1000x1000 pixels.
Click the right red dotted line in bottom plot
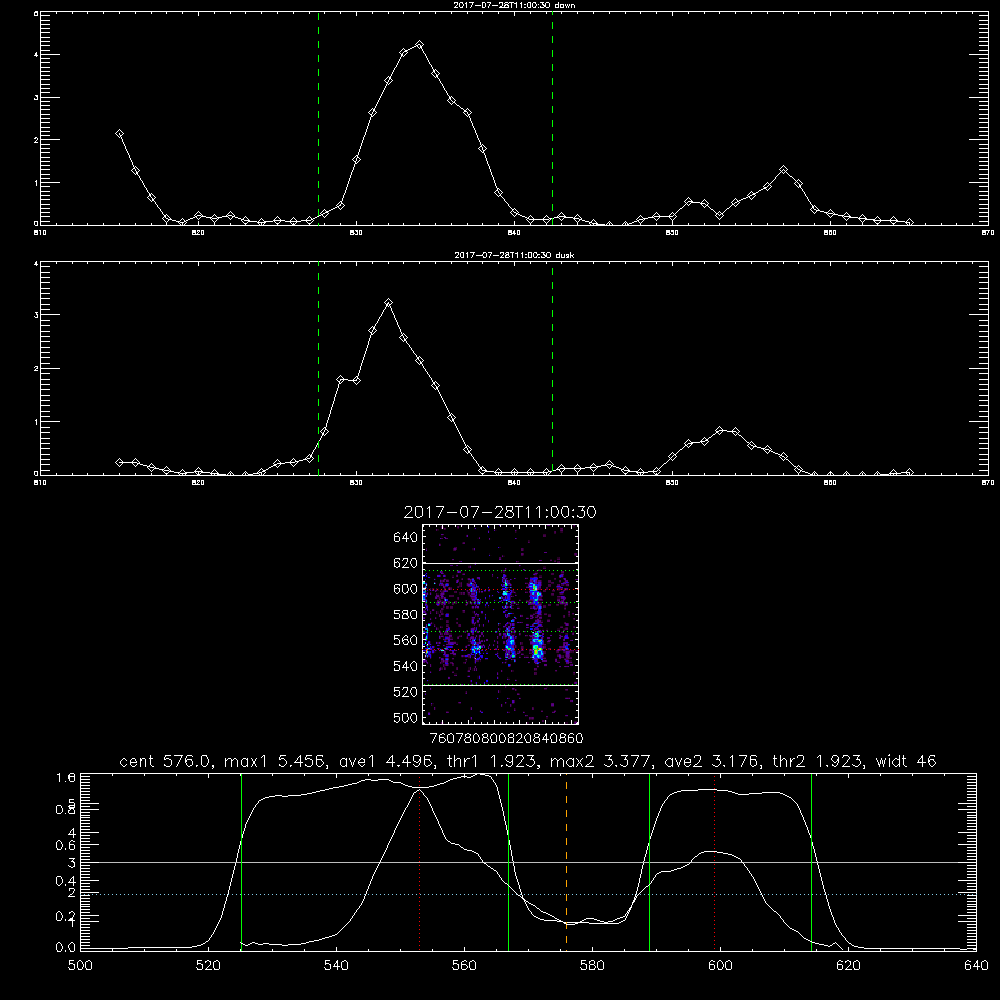click(x=714, y=862)
